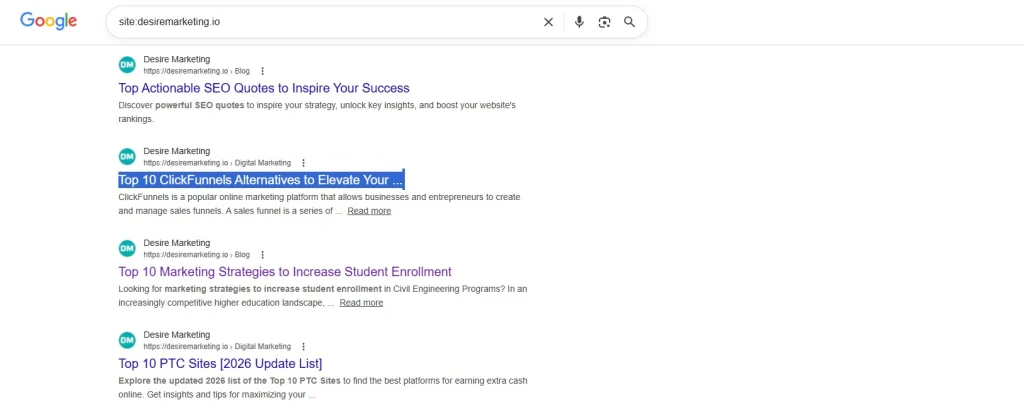Open Google Lens image search icon

pyautogui.click(x=604, y=22)
